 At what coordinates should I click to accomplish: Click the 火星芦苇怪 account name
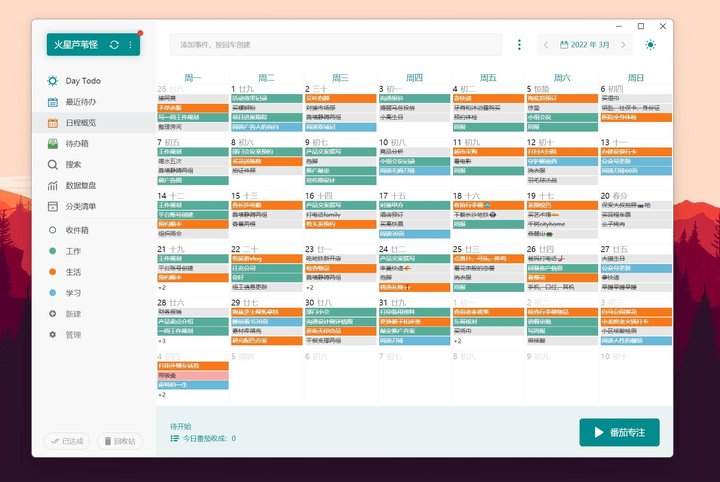click(76, 45)
